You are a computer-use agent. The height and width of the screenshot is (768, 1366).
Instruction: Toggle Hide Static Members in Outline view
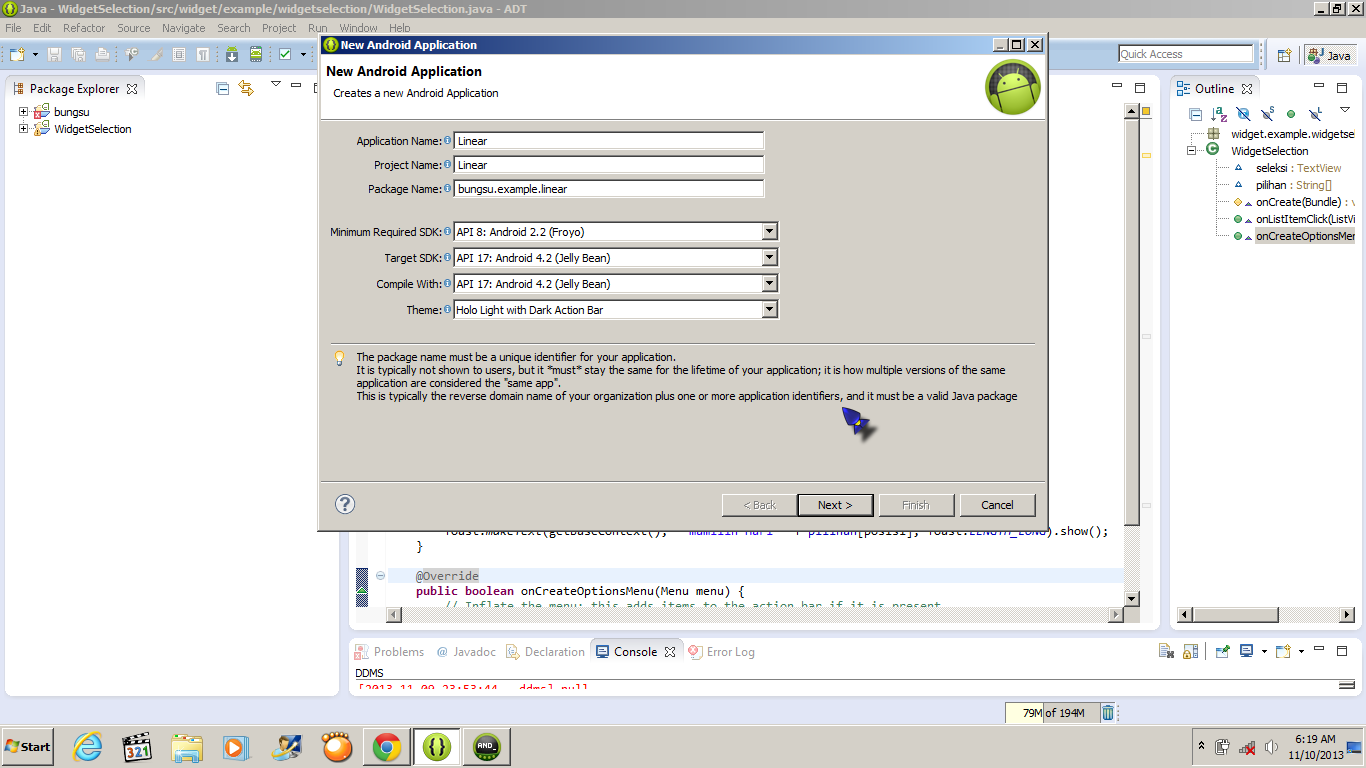1267,114
